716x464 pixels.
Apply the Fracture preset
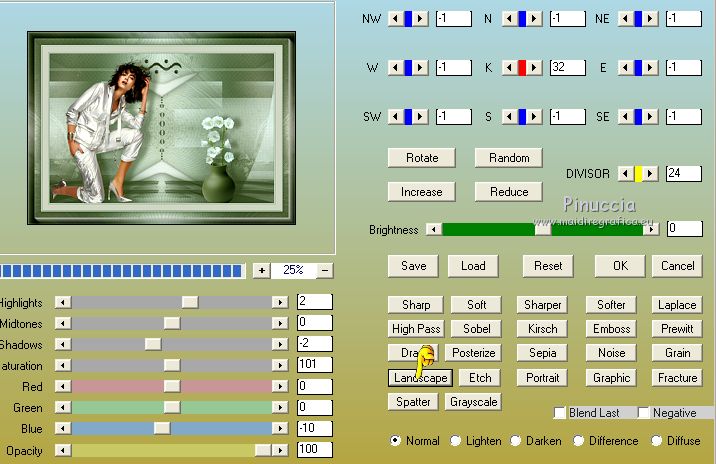pyautogui.click(x=677, y=378)
